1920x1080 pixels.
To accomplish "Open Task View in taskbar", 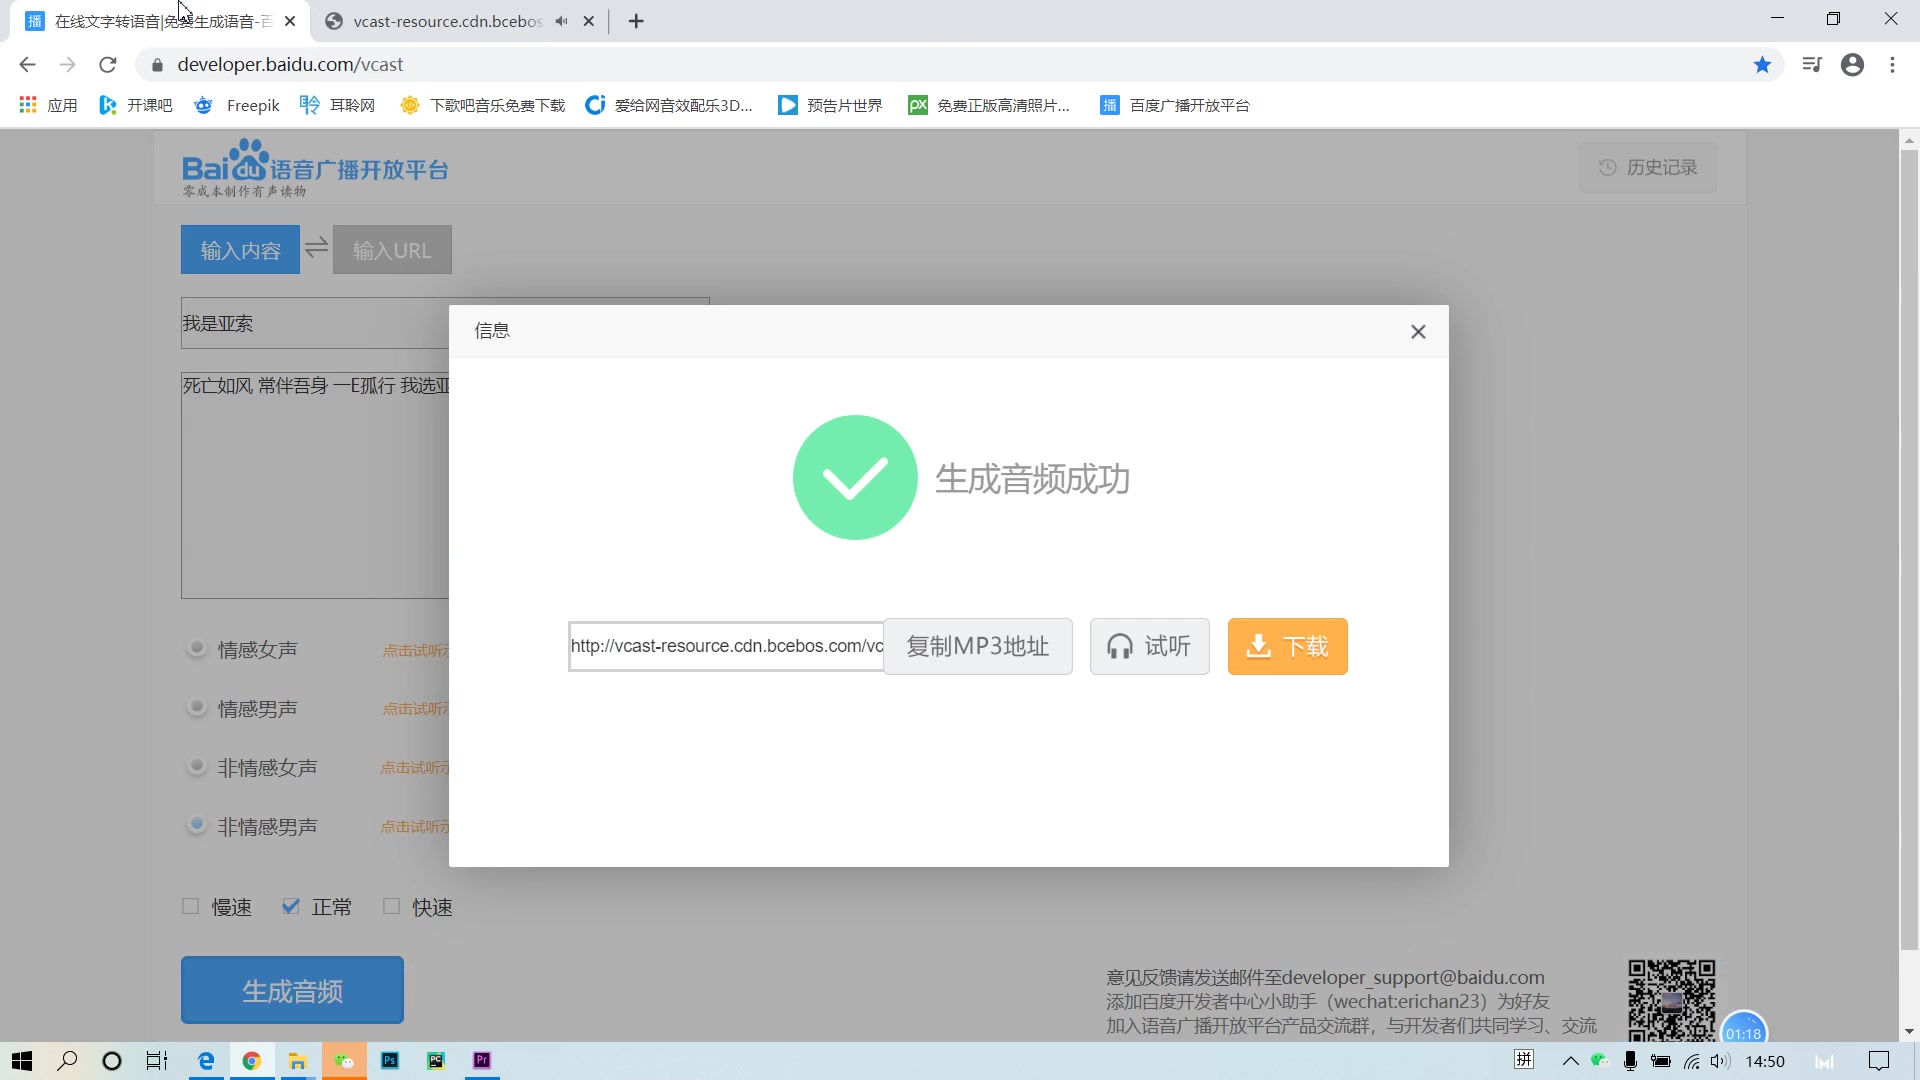I will coord(157,1061).
